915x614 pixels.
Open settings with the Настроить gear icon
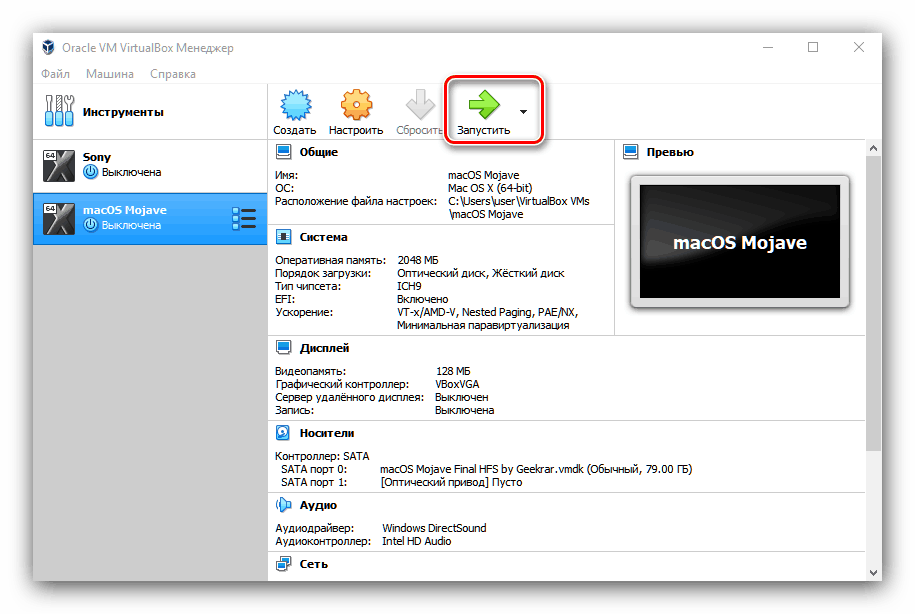tap(356, 102)
